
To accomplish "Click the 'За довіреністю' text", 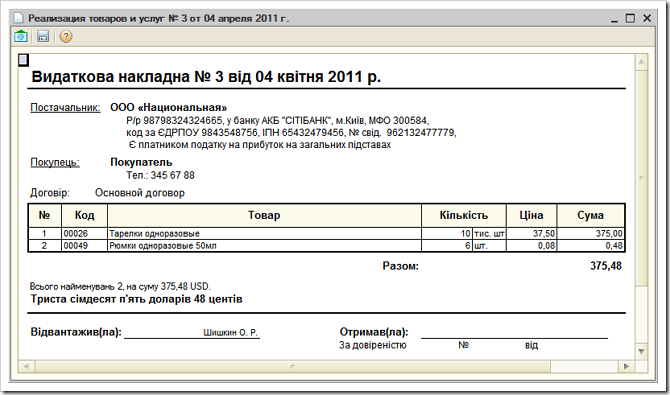I will pos(373,345).
